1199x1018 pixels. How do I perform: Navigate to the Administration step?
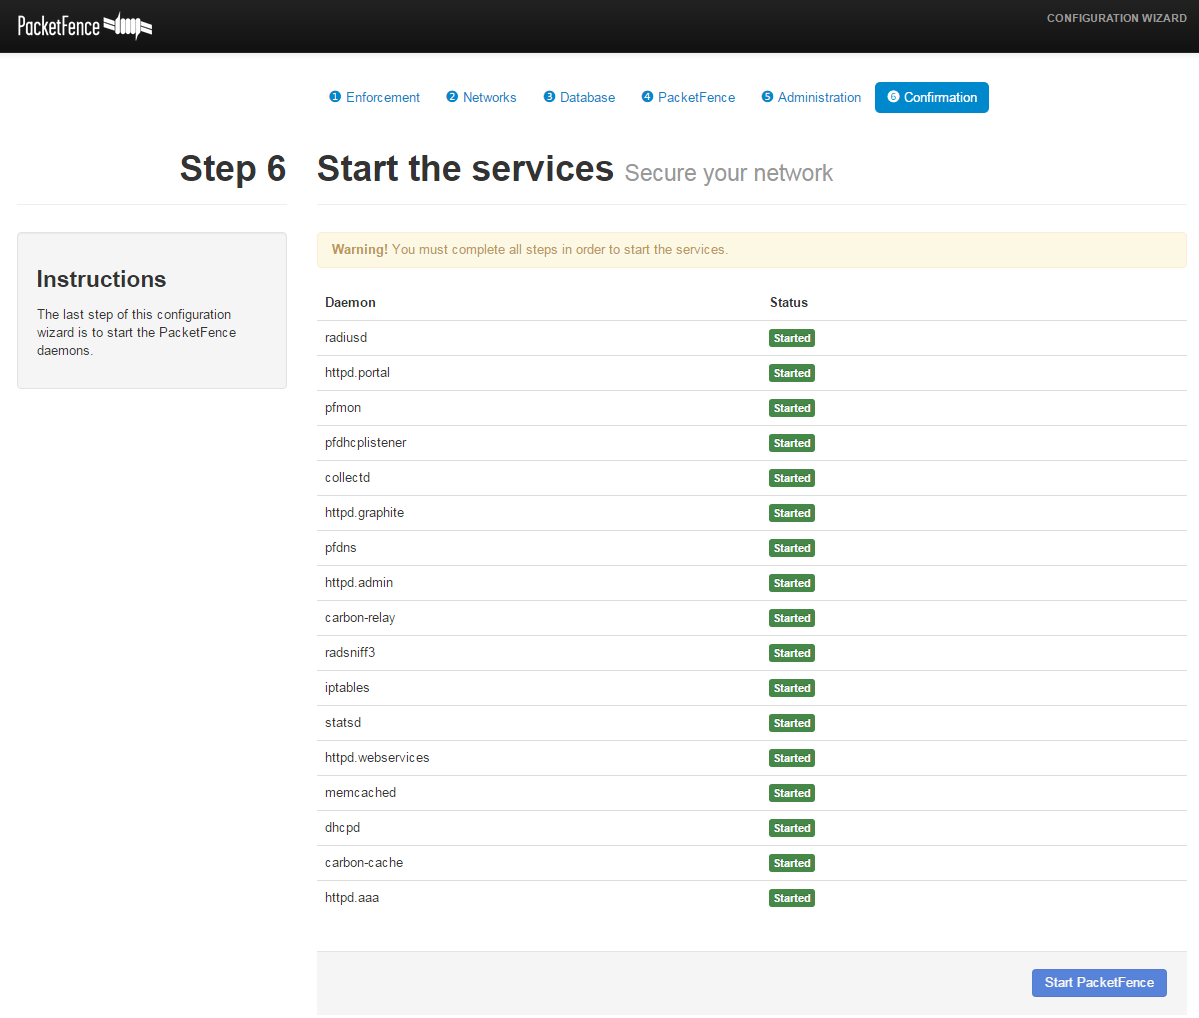(x=819, y=97)
